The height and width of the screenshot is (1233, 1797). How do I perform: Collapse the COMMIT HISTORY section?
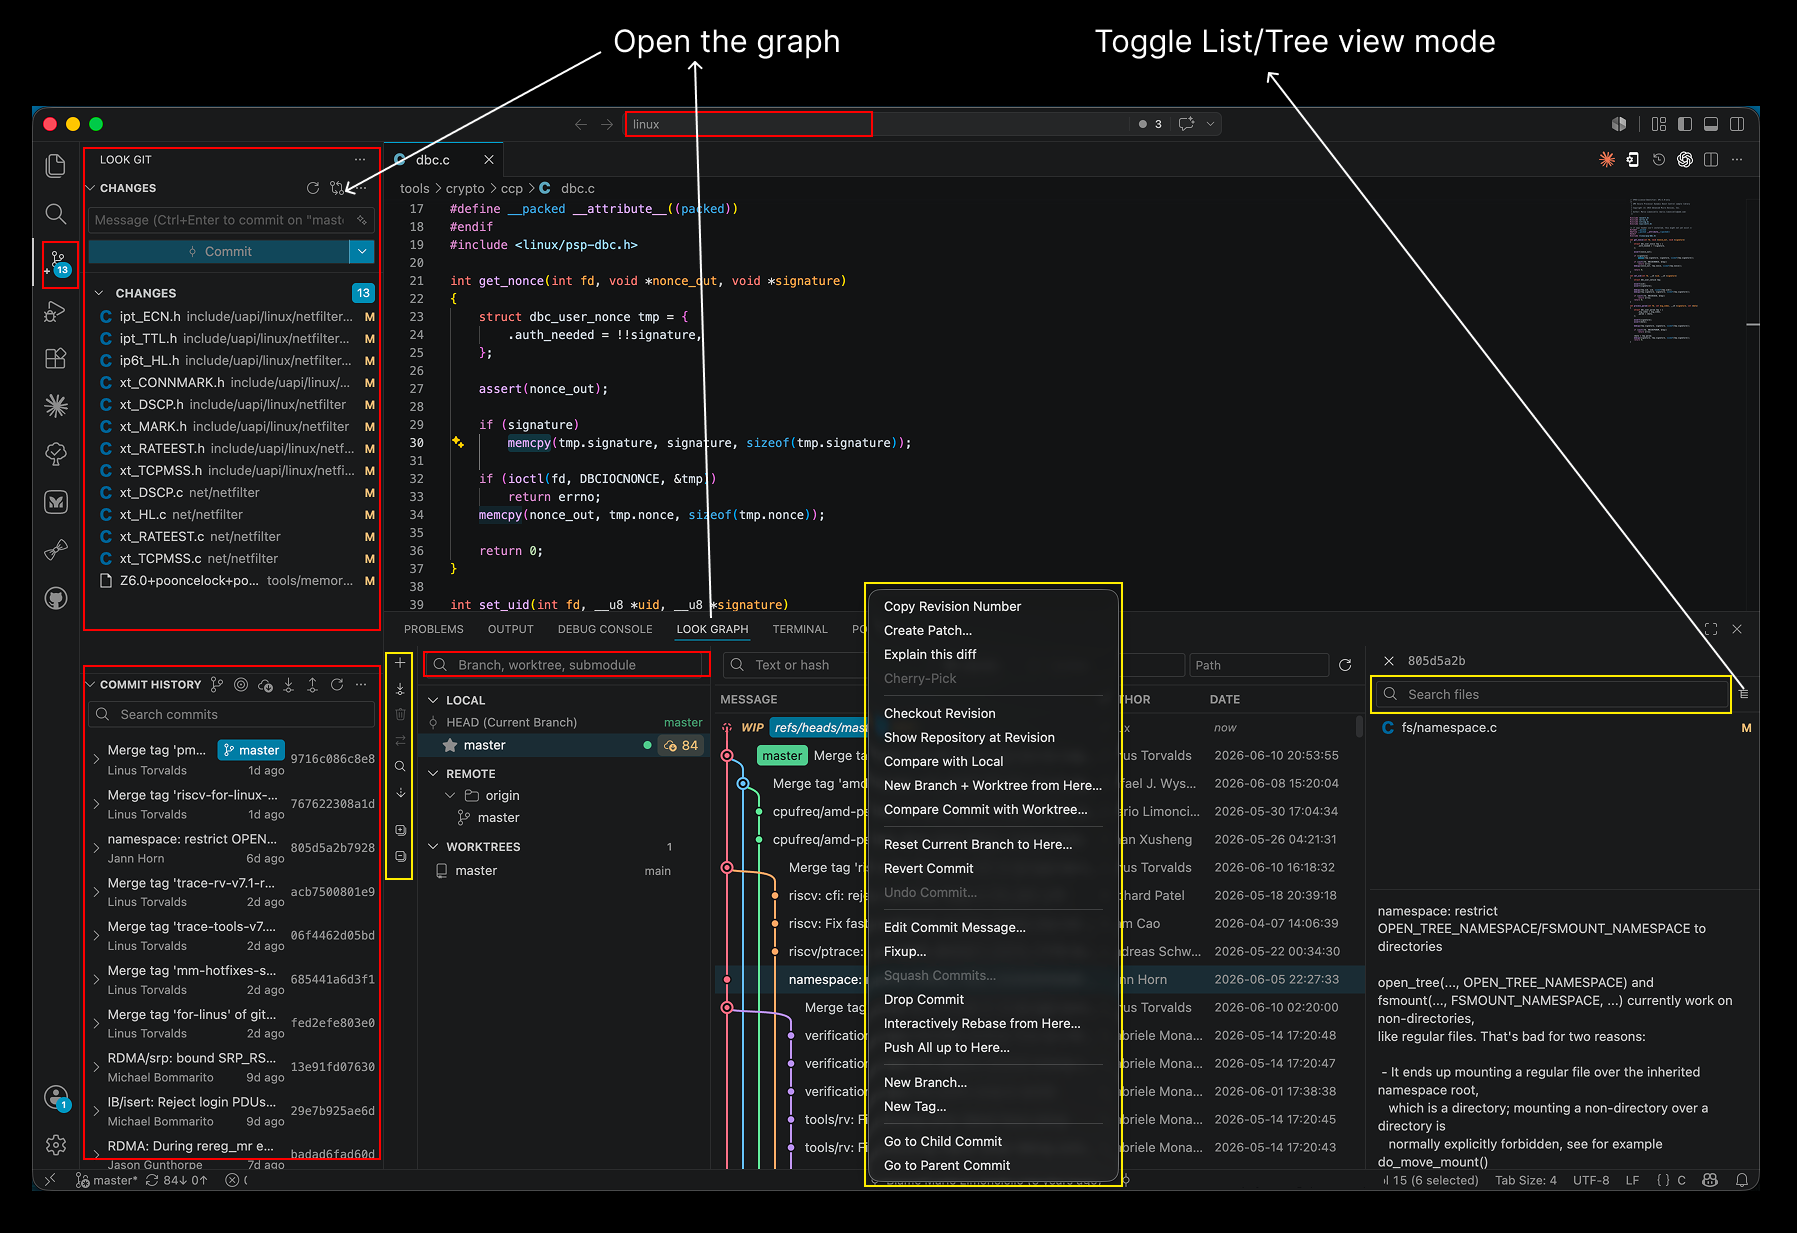coord(91,685)
